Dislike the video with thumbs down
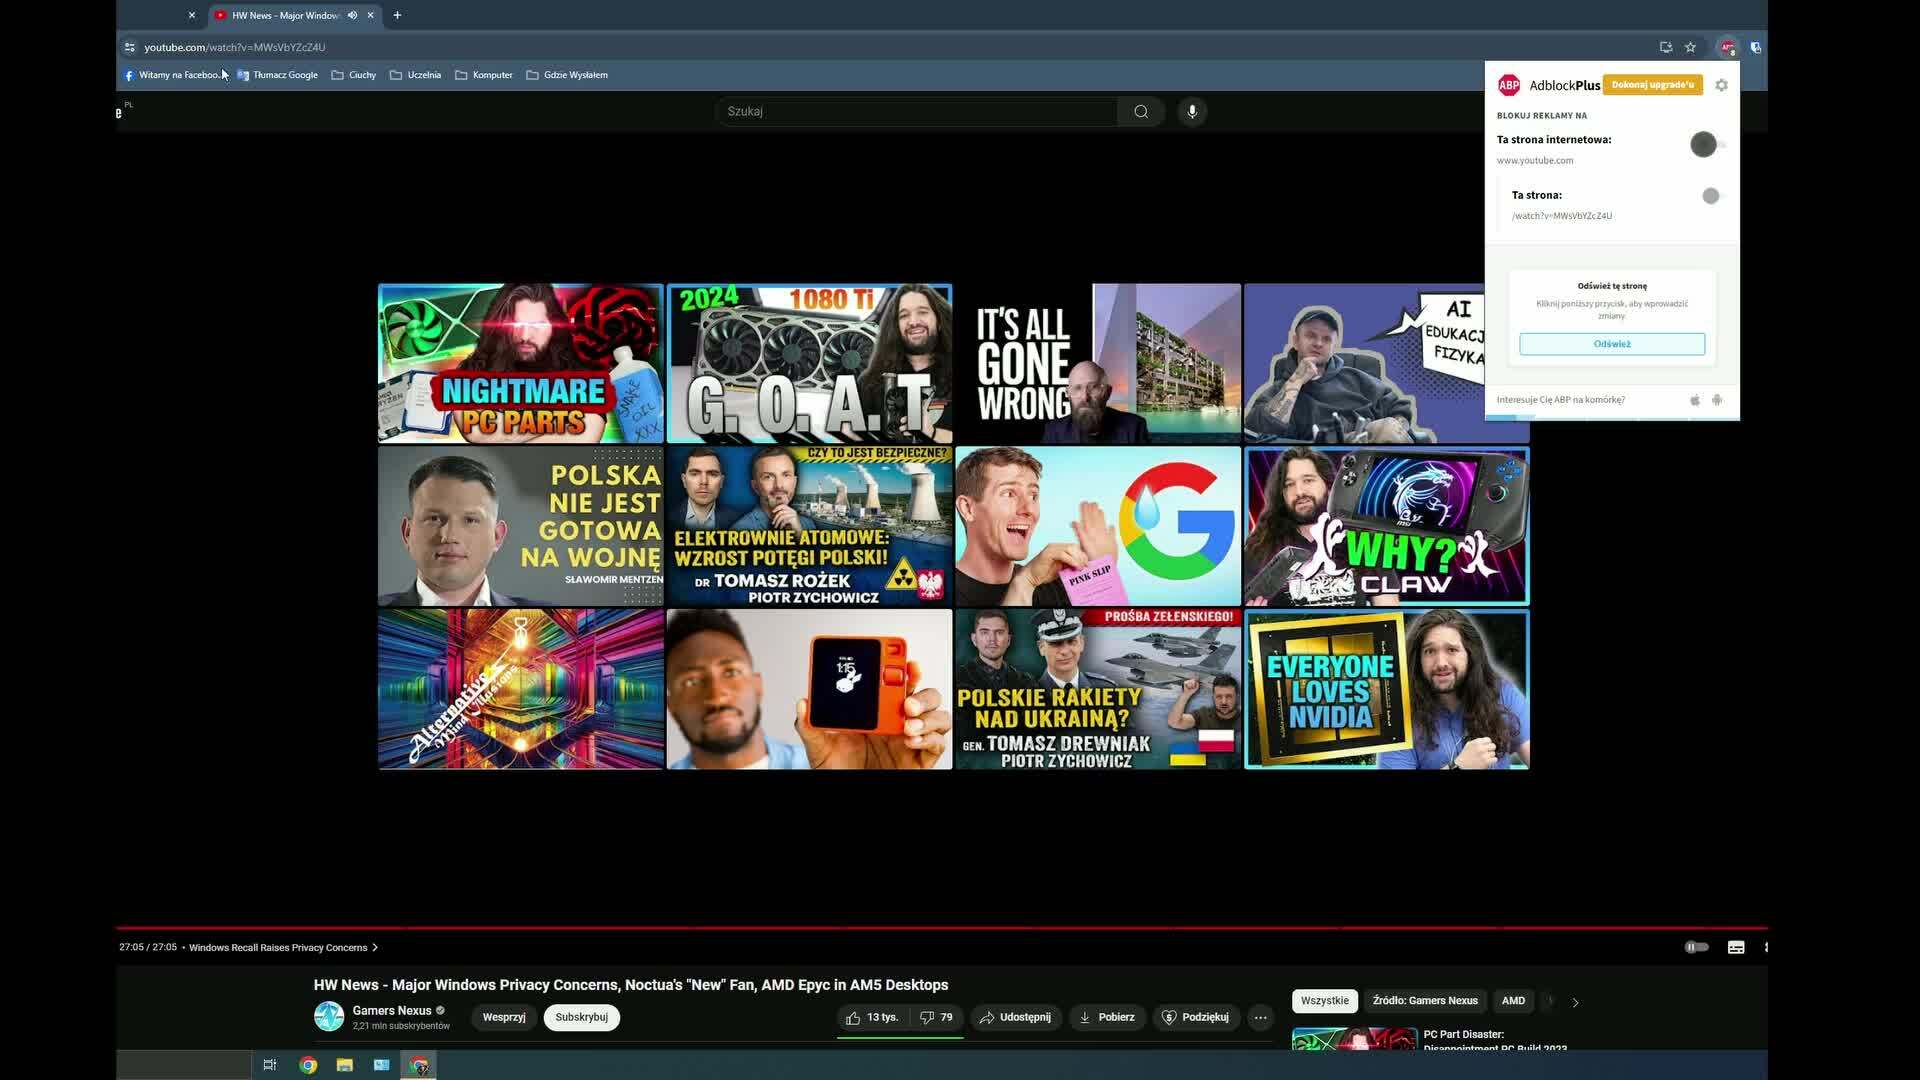The width and height of the screenshot is (1920, 1080). click(936, 1017)
